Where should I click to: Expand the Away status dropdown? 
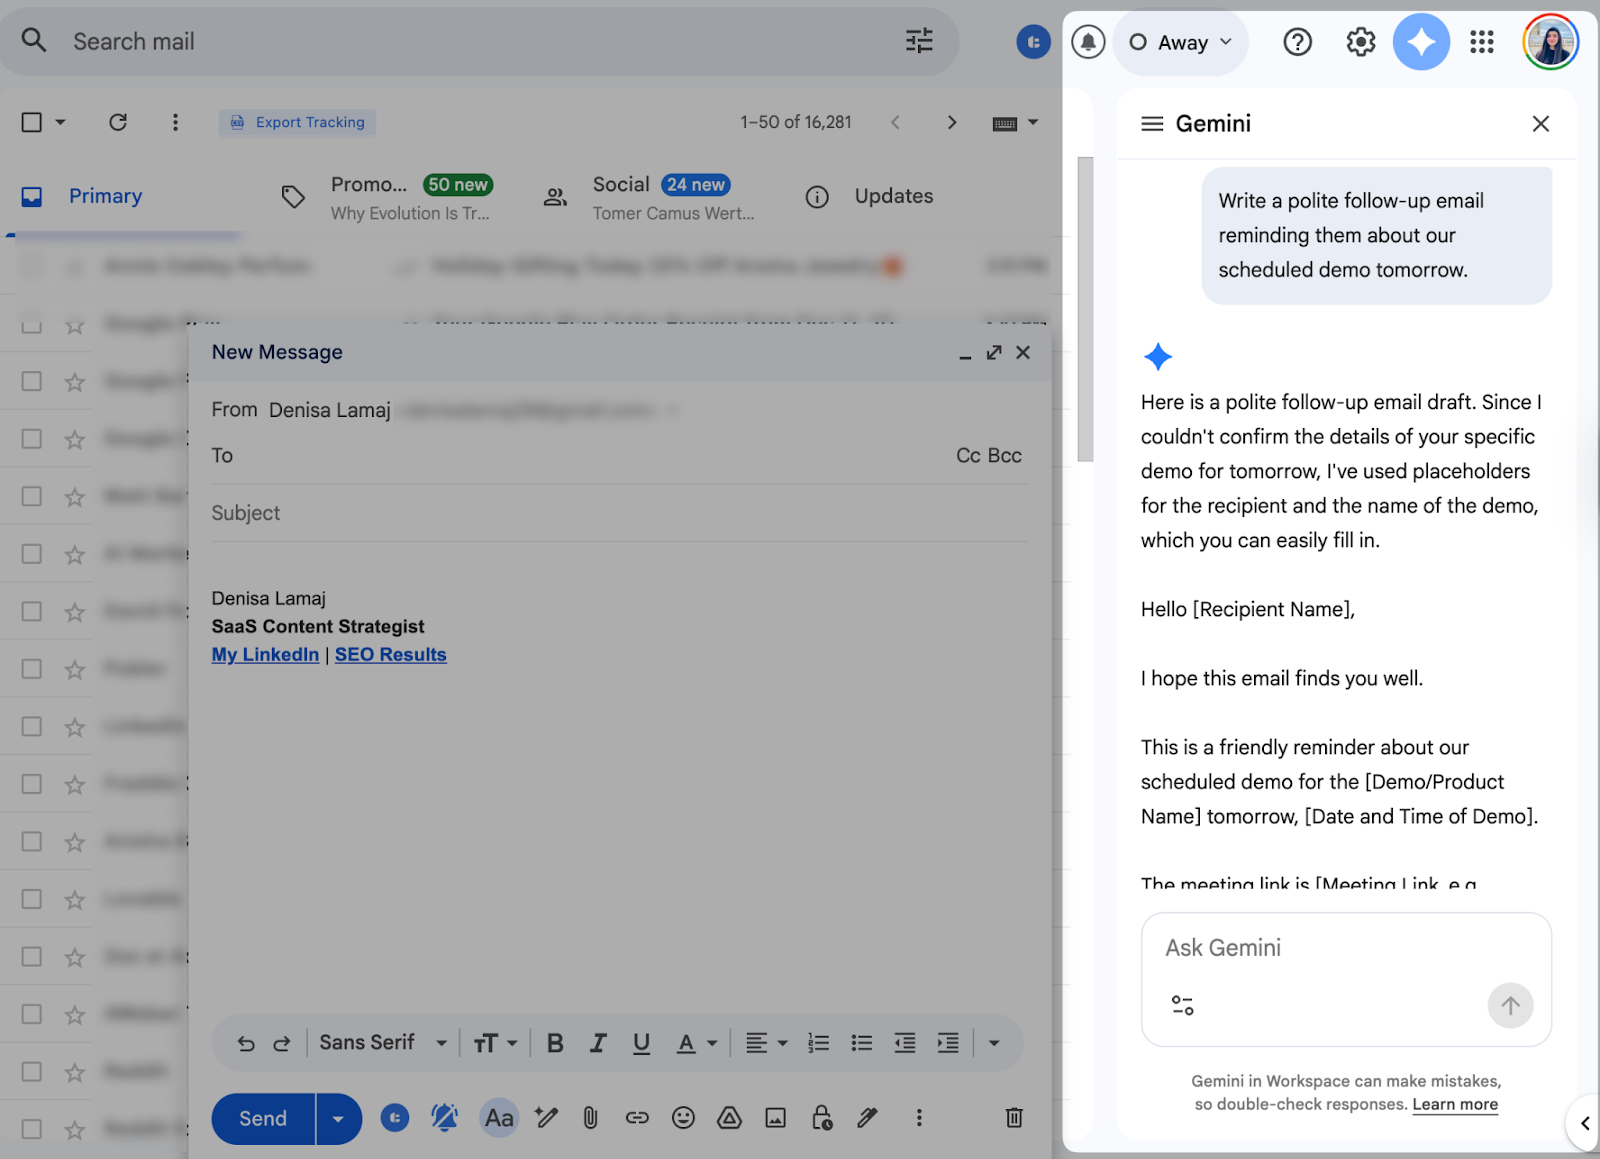[1224, 42]
